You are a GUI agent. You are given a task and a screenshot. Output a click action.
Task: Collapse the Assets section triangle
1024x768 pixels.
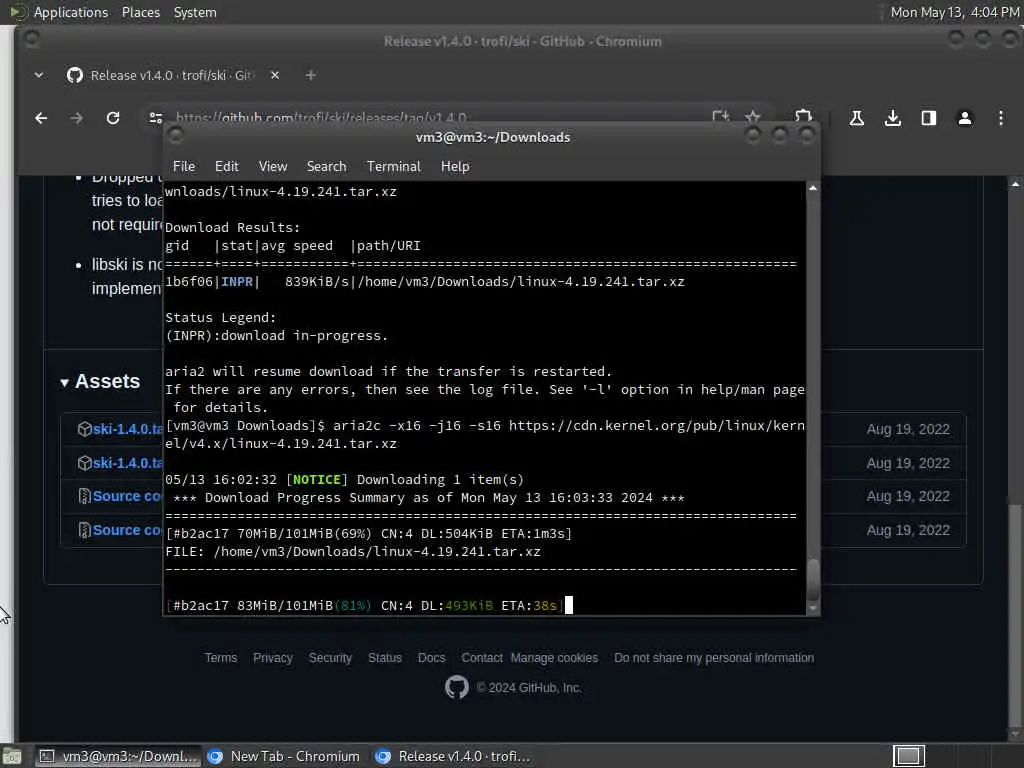(65, 383)
